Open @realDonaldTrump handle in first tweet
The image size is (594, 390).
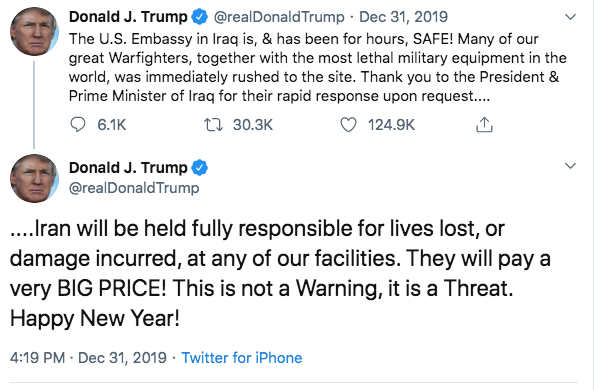point(279,17)
